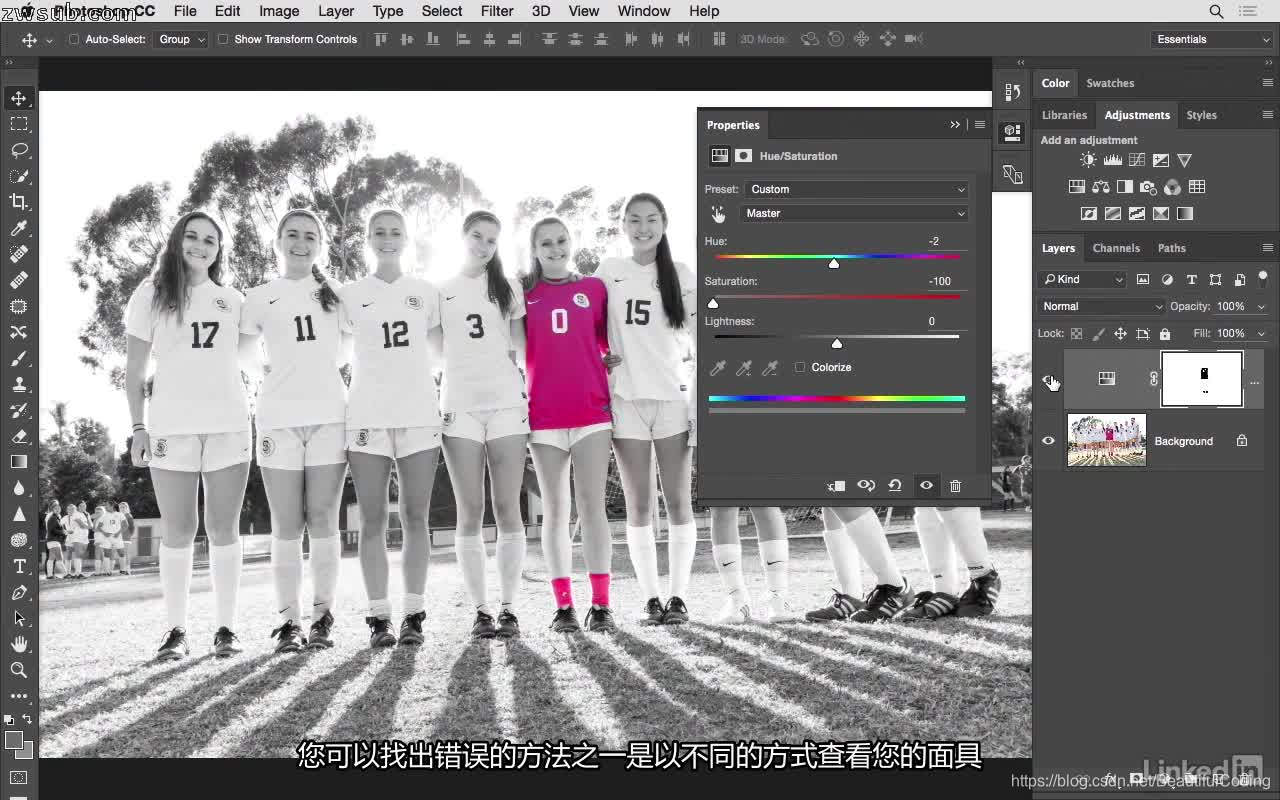Open the Fill value dropdown arrow
The image size is (1280, 800).
(x=1261, y=333)
